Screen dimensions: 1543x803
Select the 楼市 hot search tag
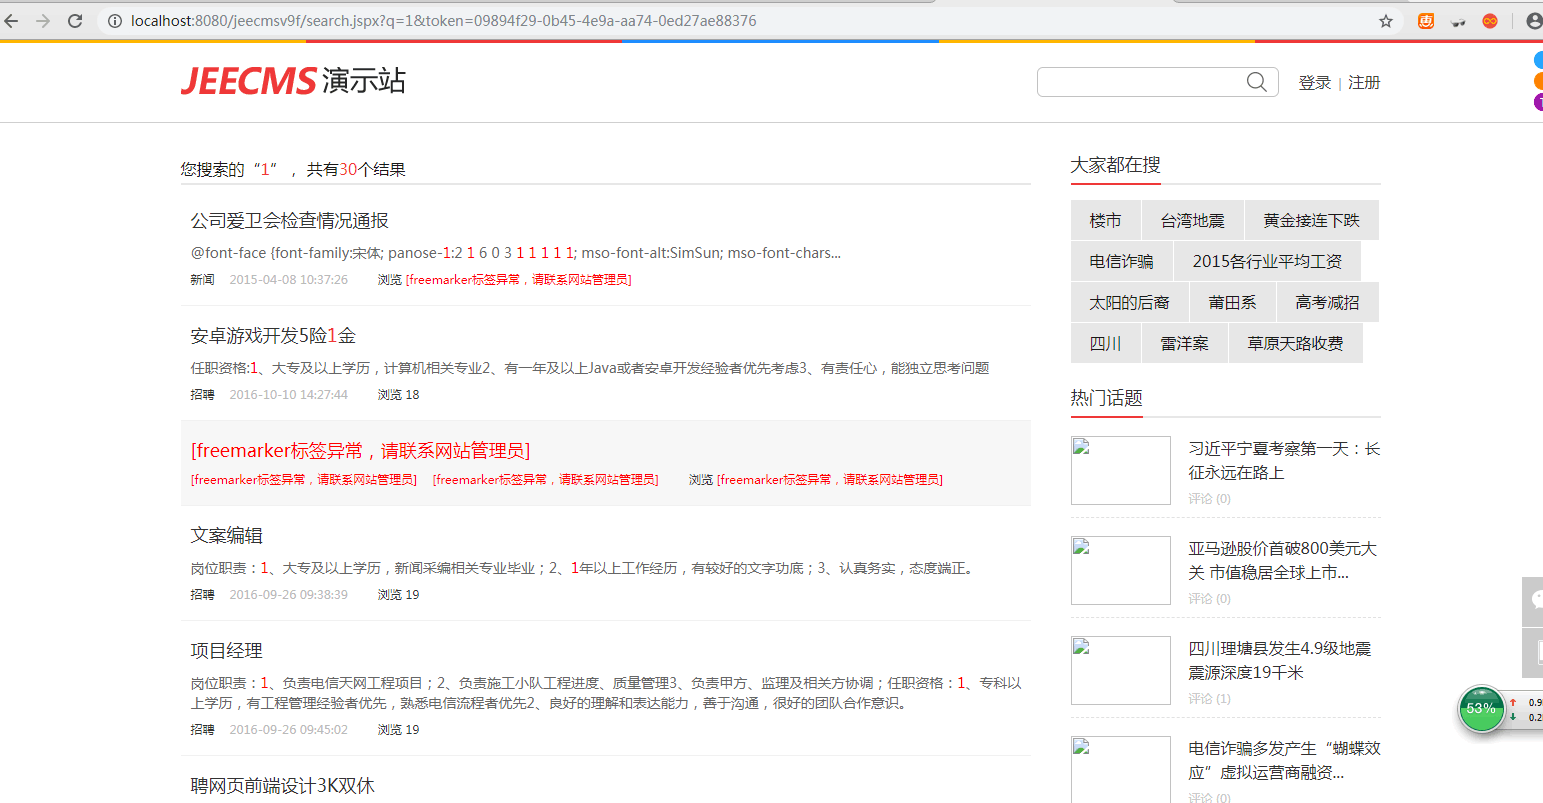tap(1105, 221)
